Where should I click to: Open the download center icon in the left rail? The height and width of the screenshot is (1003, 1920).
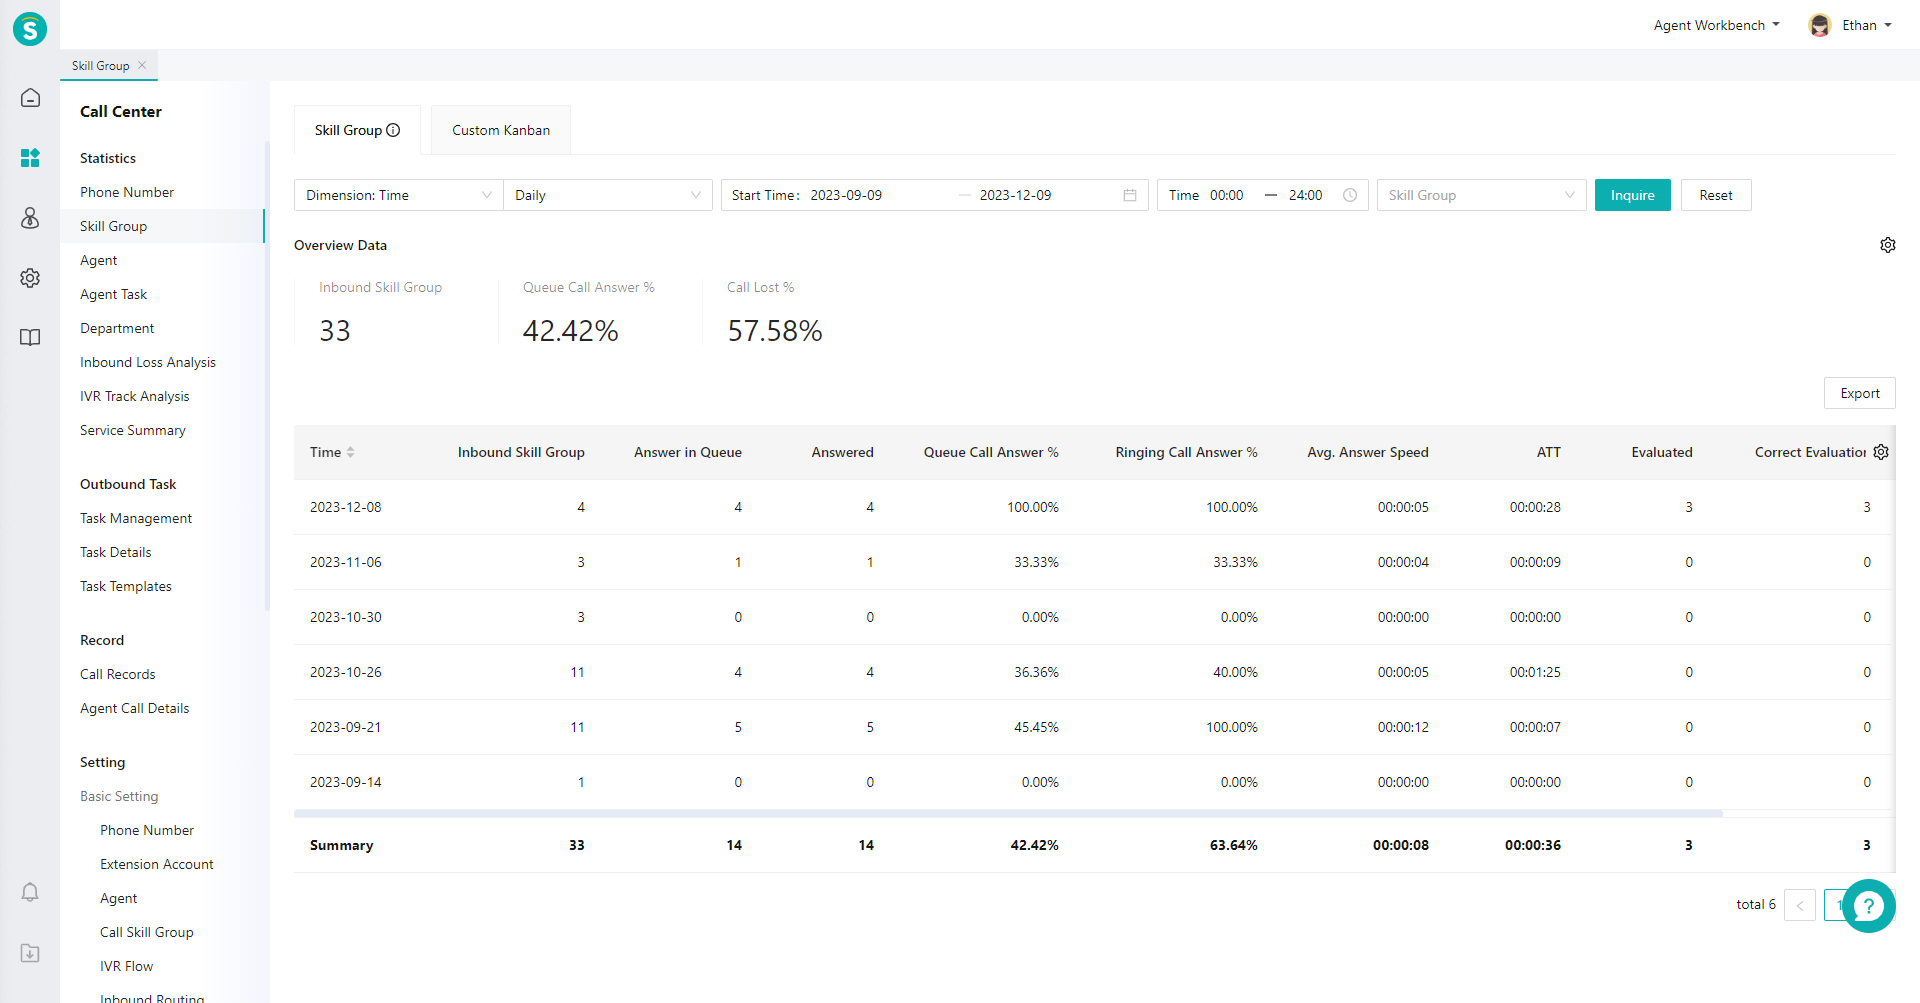point(30,953)
